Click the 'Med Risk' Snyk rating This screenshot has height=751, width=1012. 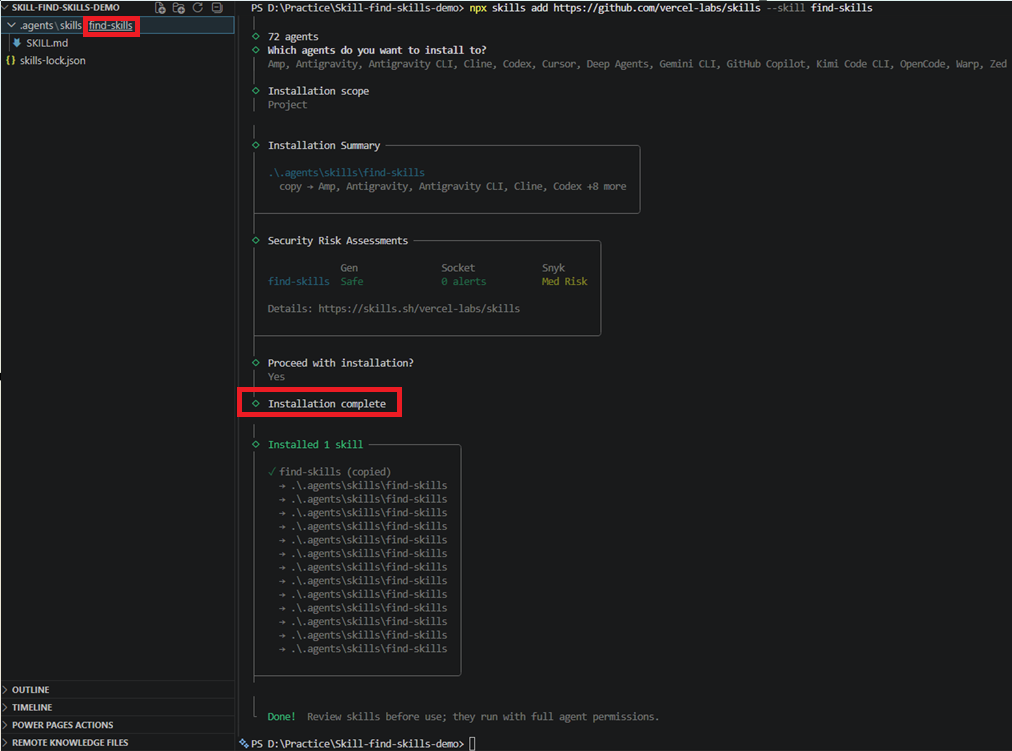(x=564, y=281)
